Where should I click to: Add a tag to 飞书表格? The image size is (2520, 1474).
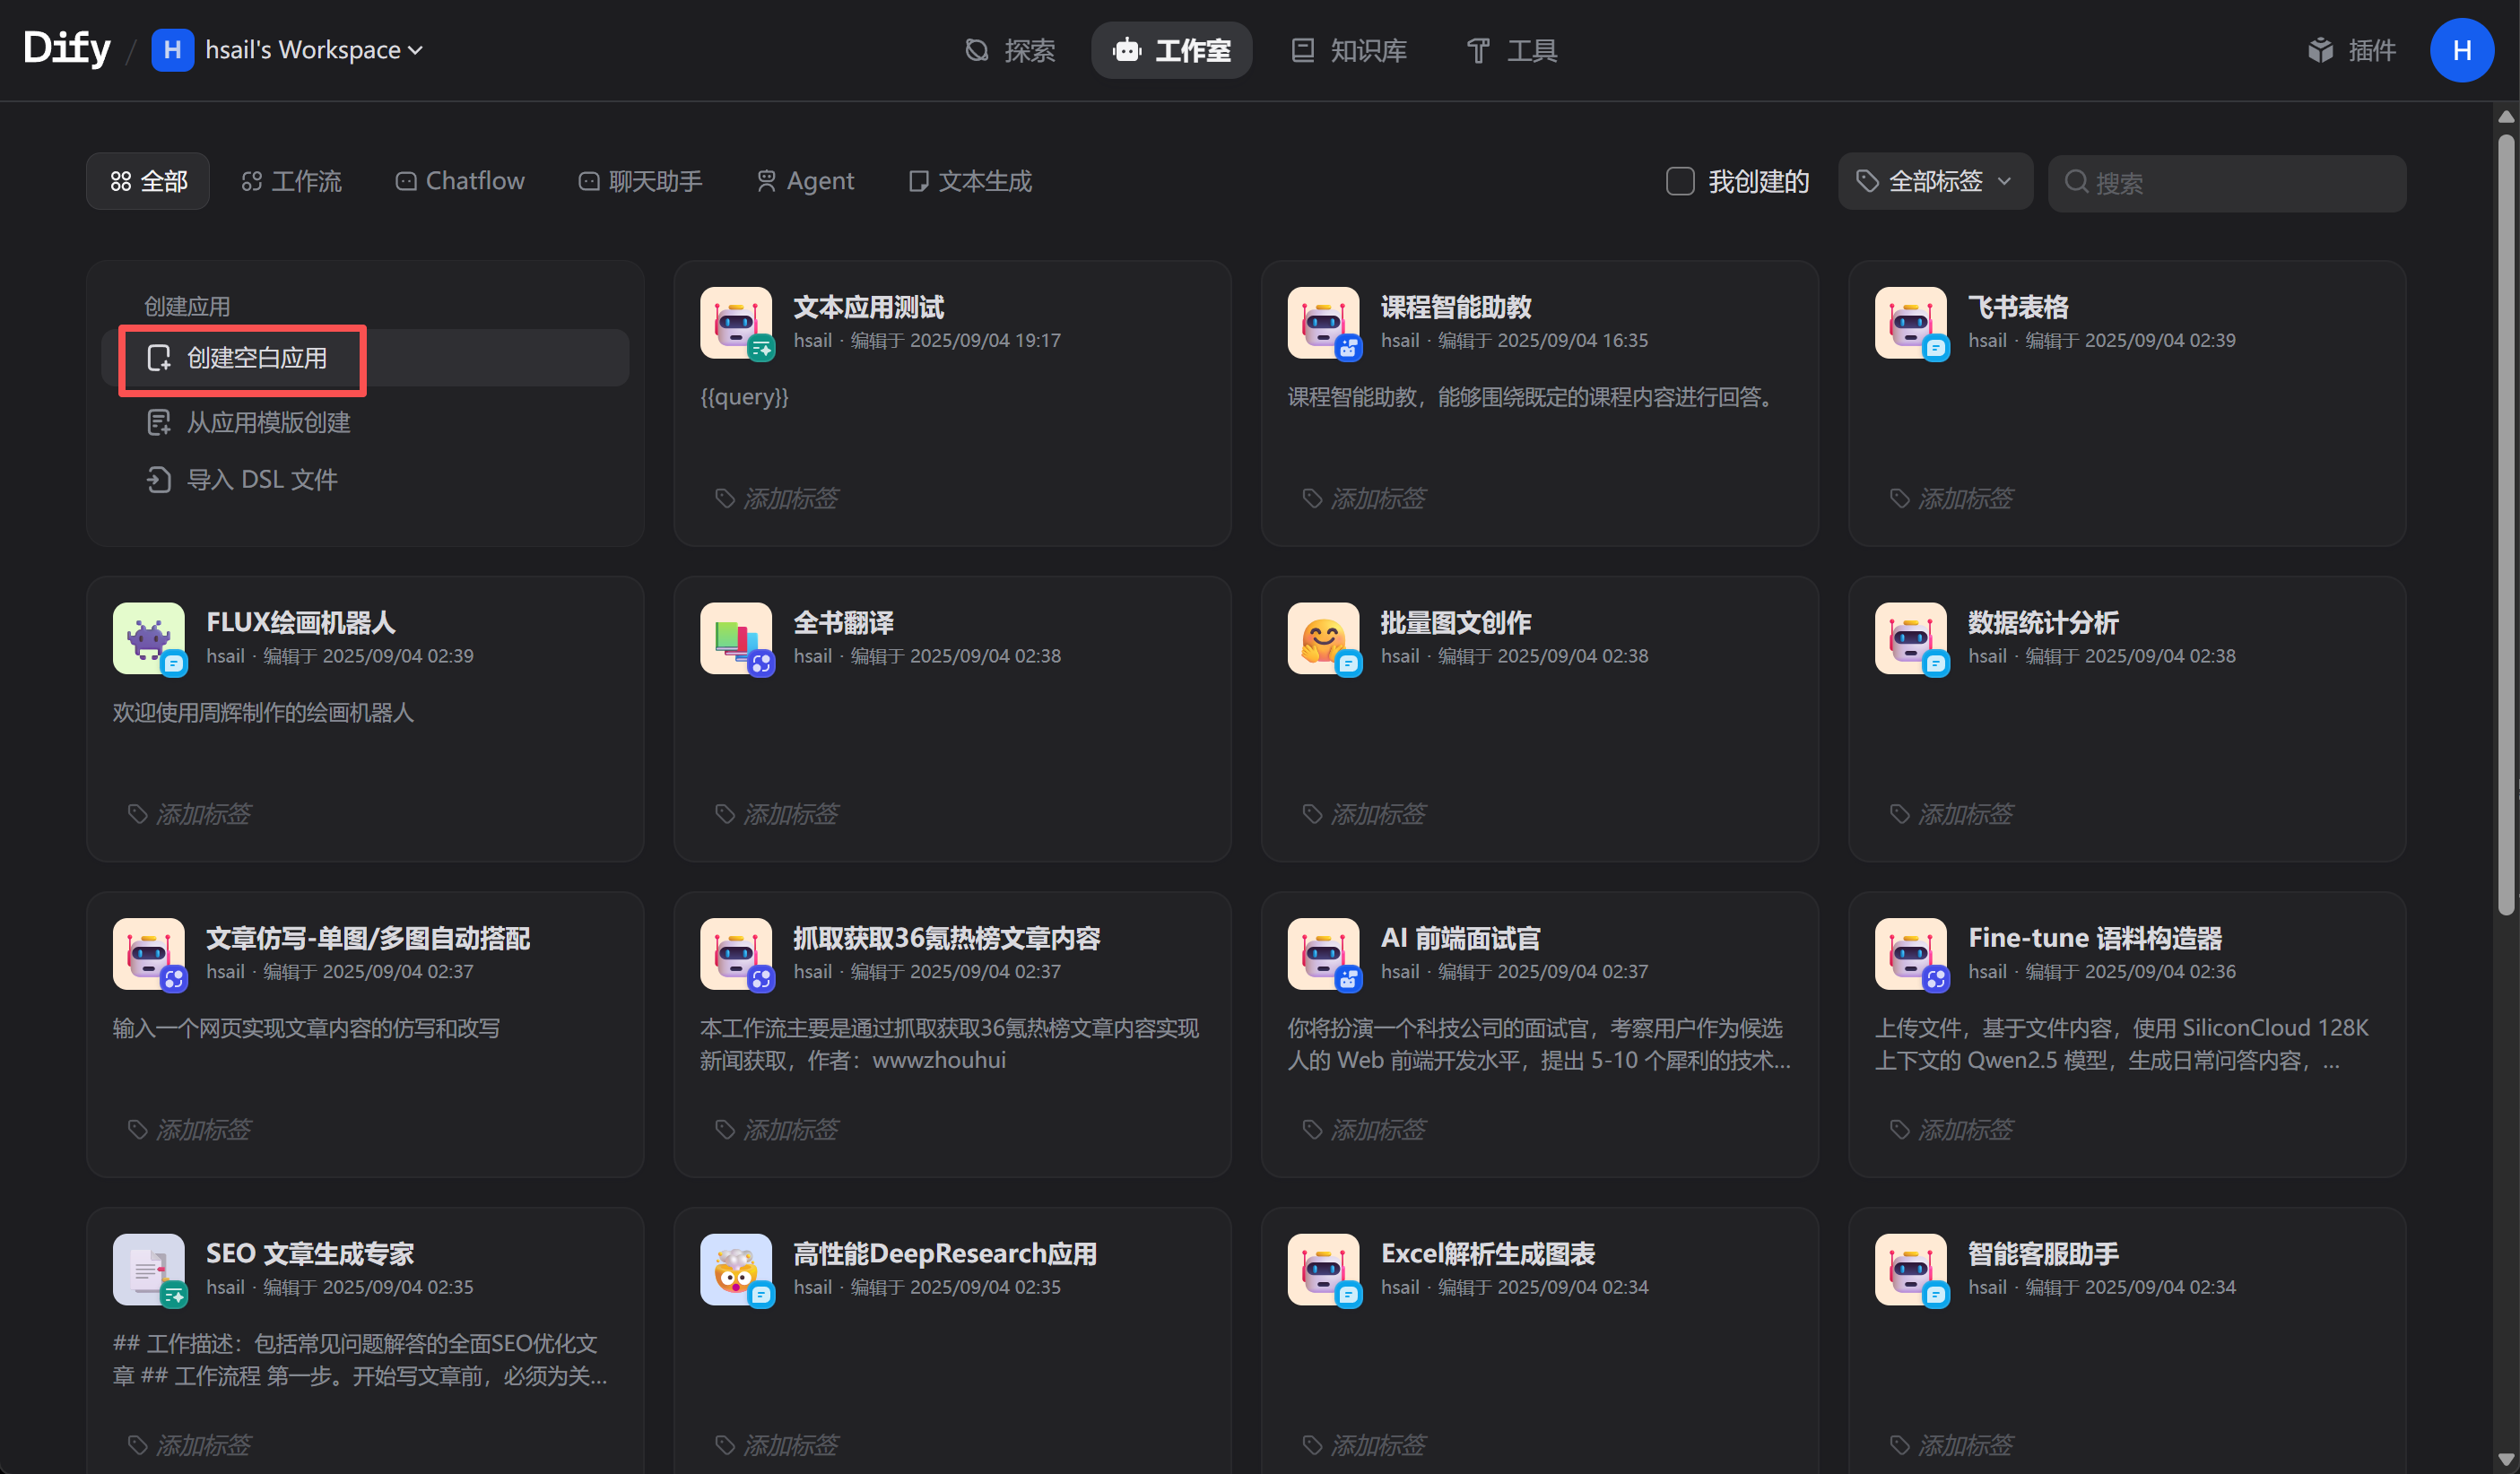pos(1951,498)
